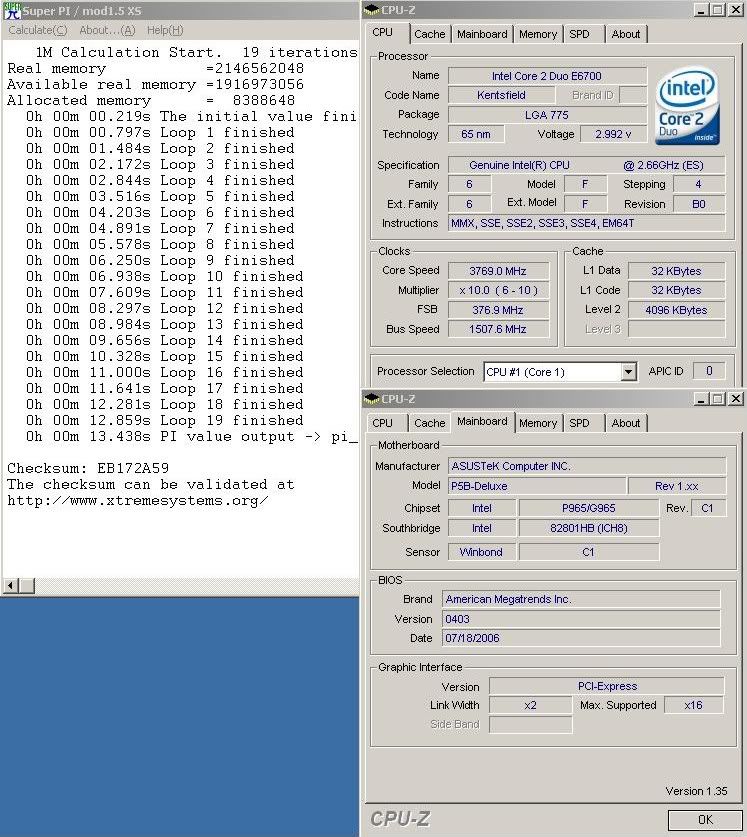747x837 pixels.
Task: Switch to SPD tab in upper CPU-Z window
Action: 579,34
